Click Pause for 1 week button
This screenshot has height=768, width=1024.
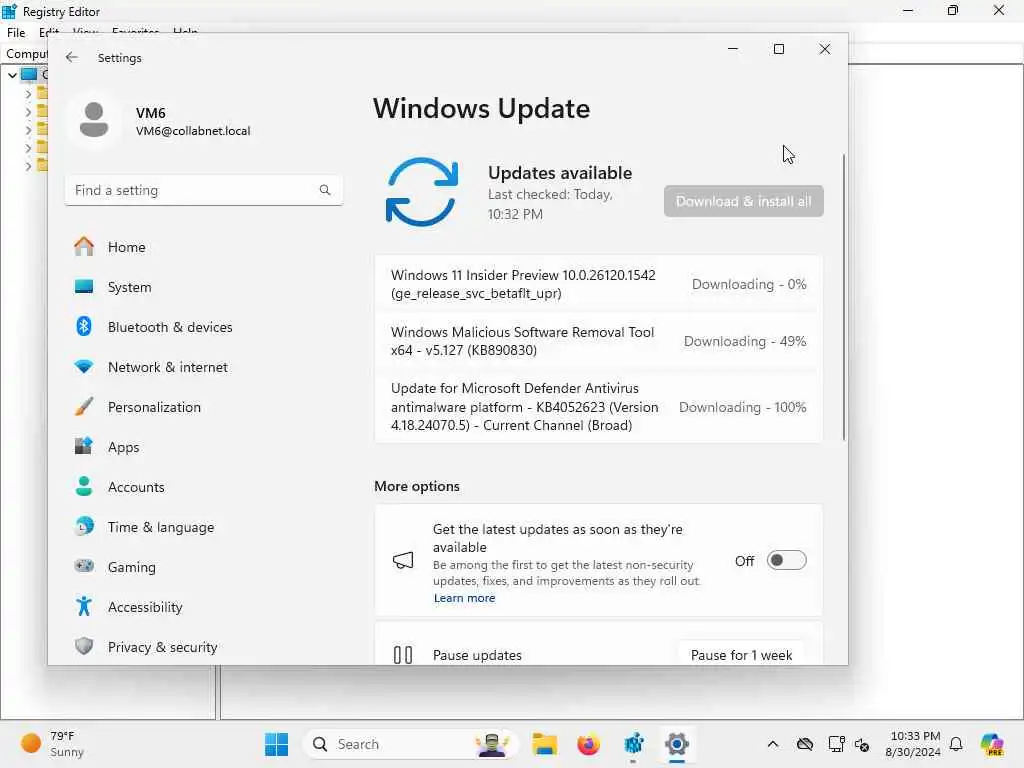(741, 655)
